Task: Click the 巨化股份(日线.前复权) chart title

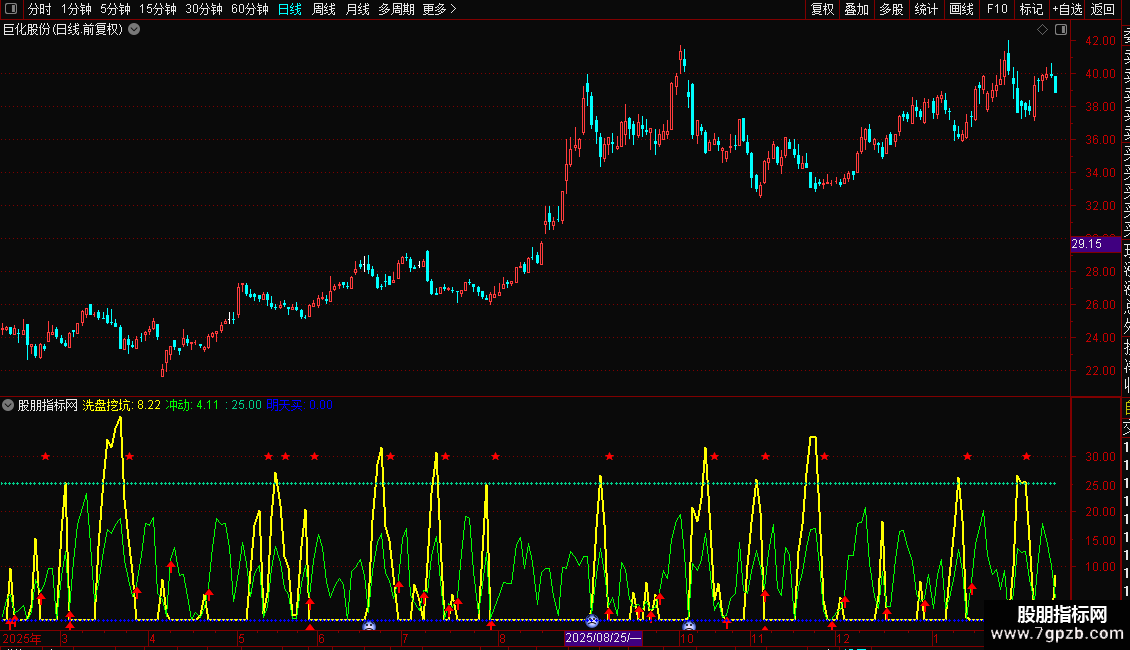Action: click(x=63, y=30)
